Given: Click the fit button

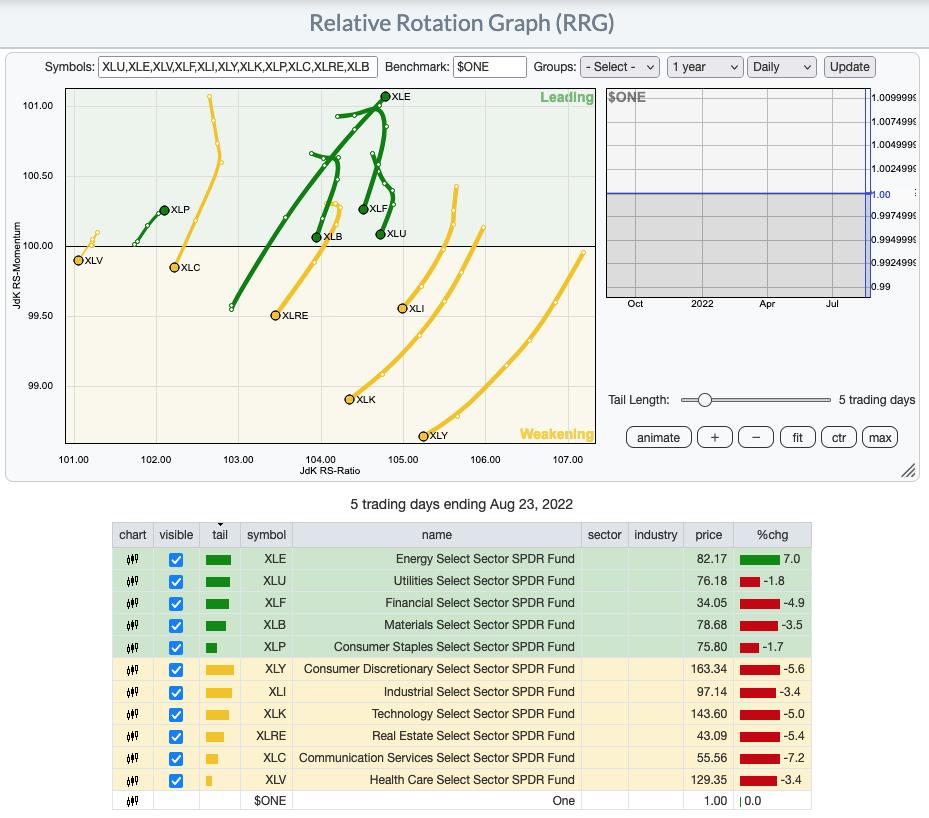Looking at the screenshot, I should click(x=797, y=438).
